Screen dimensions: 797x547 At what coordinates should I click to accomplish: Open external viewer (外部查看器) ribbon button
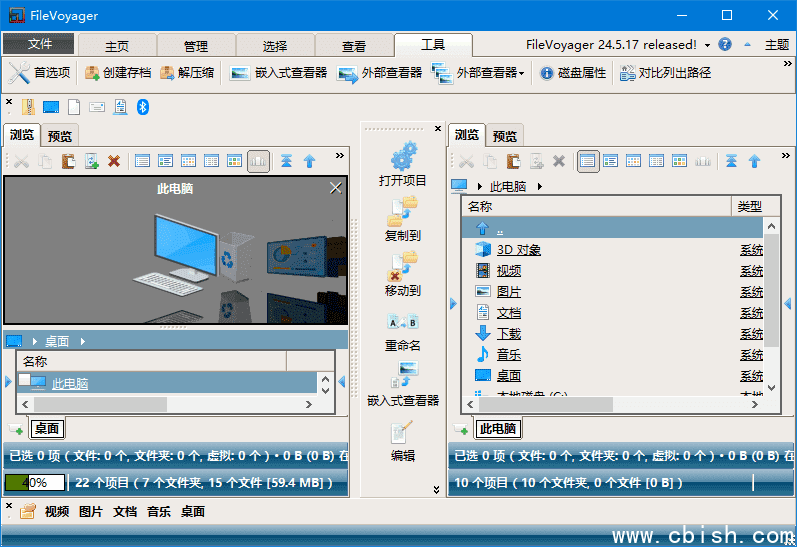click(x=380, y=73)
